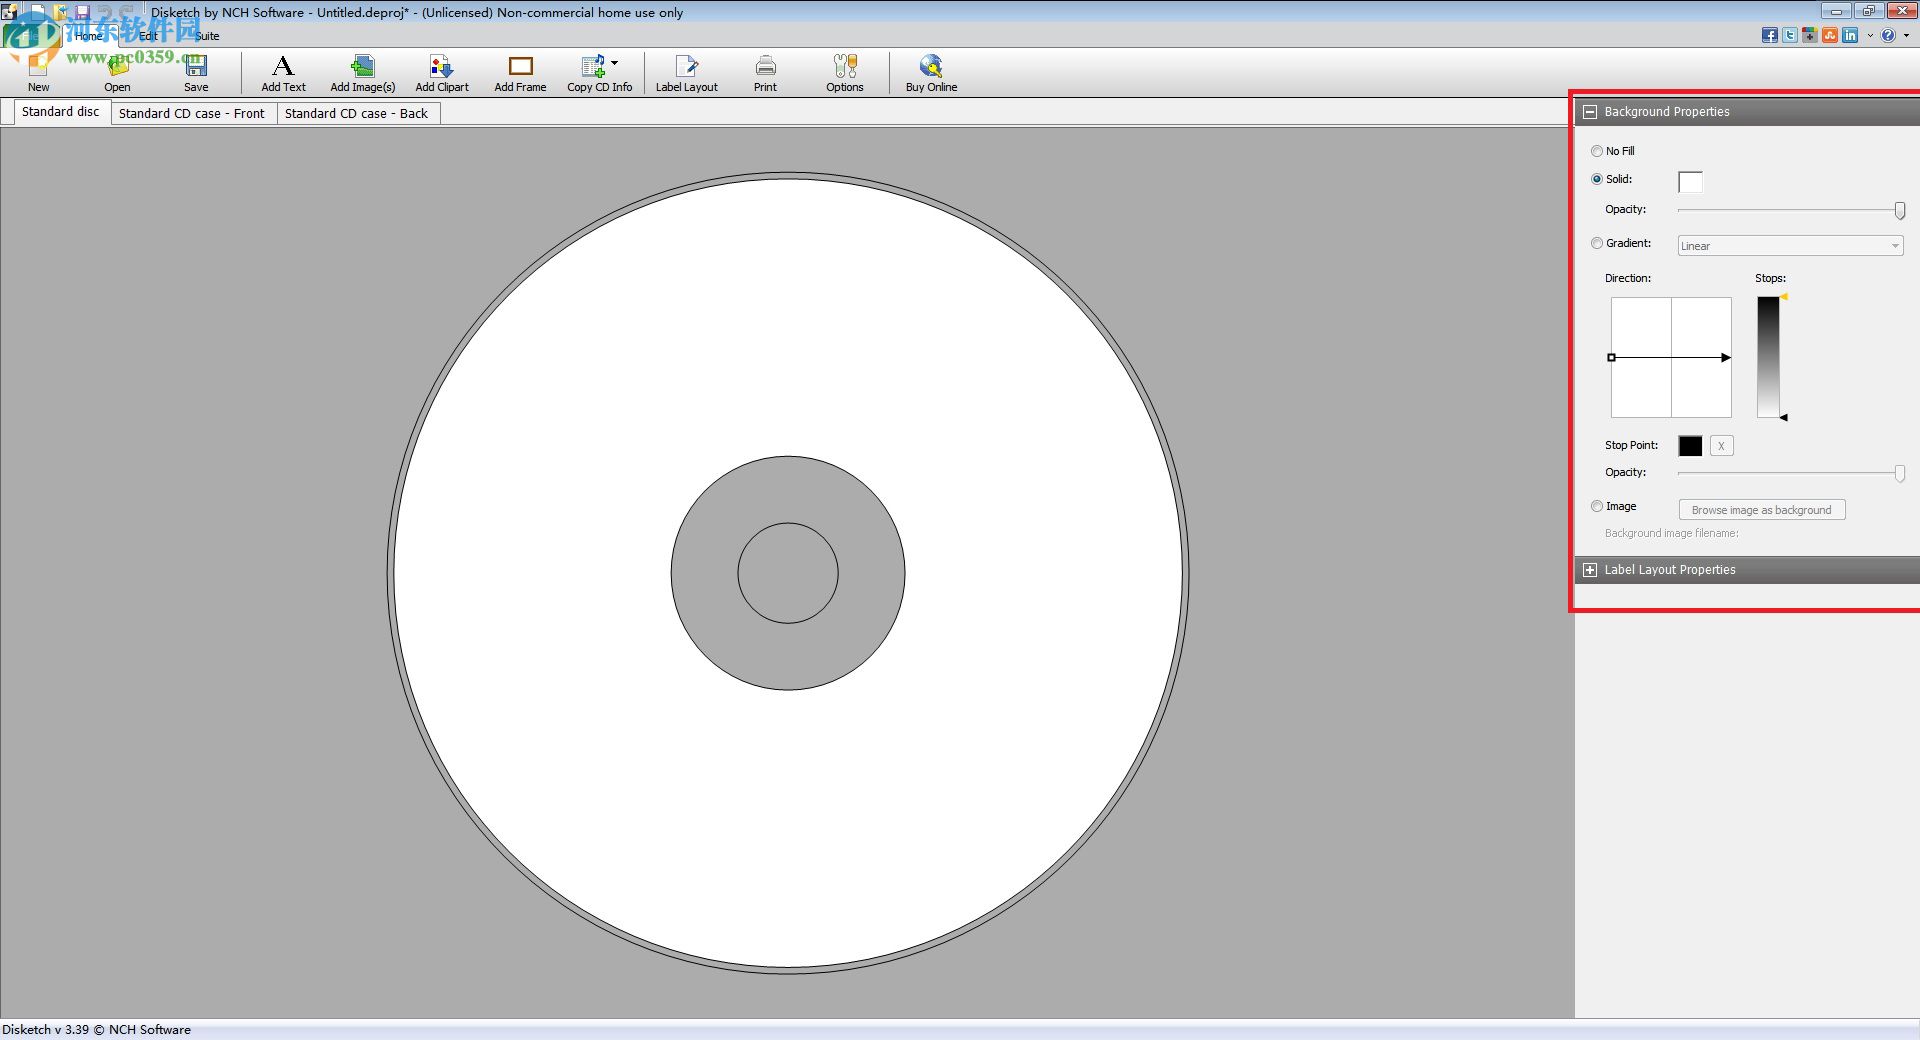Open the Standard CD case - Back tab
The image size is (1920, 1040).
pos(357,113)
